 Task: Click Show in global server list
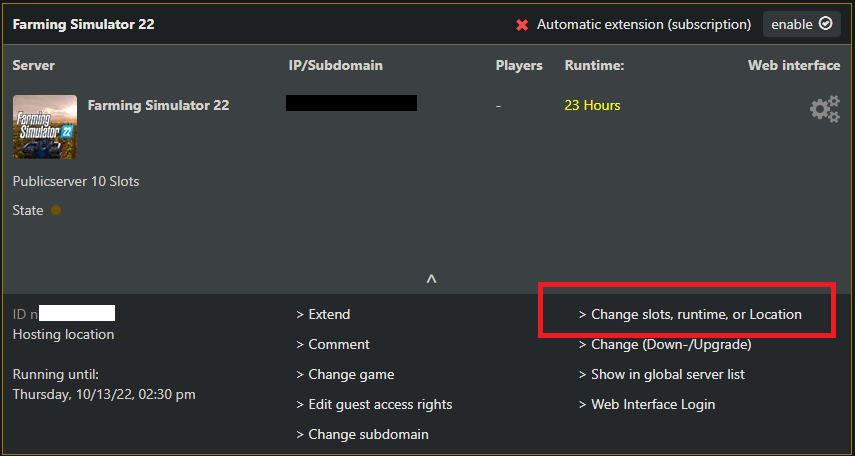pos(661,375)
